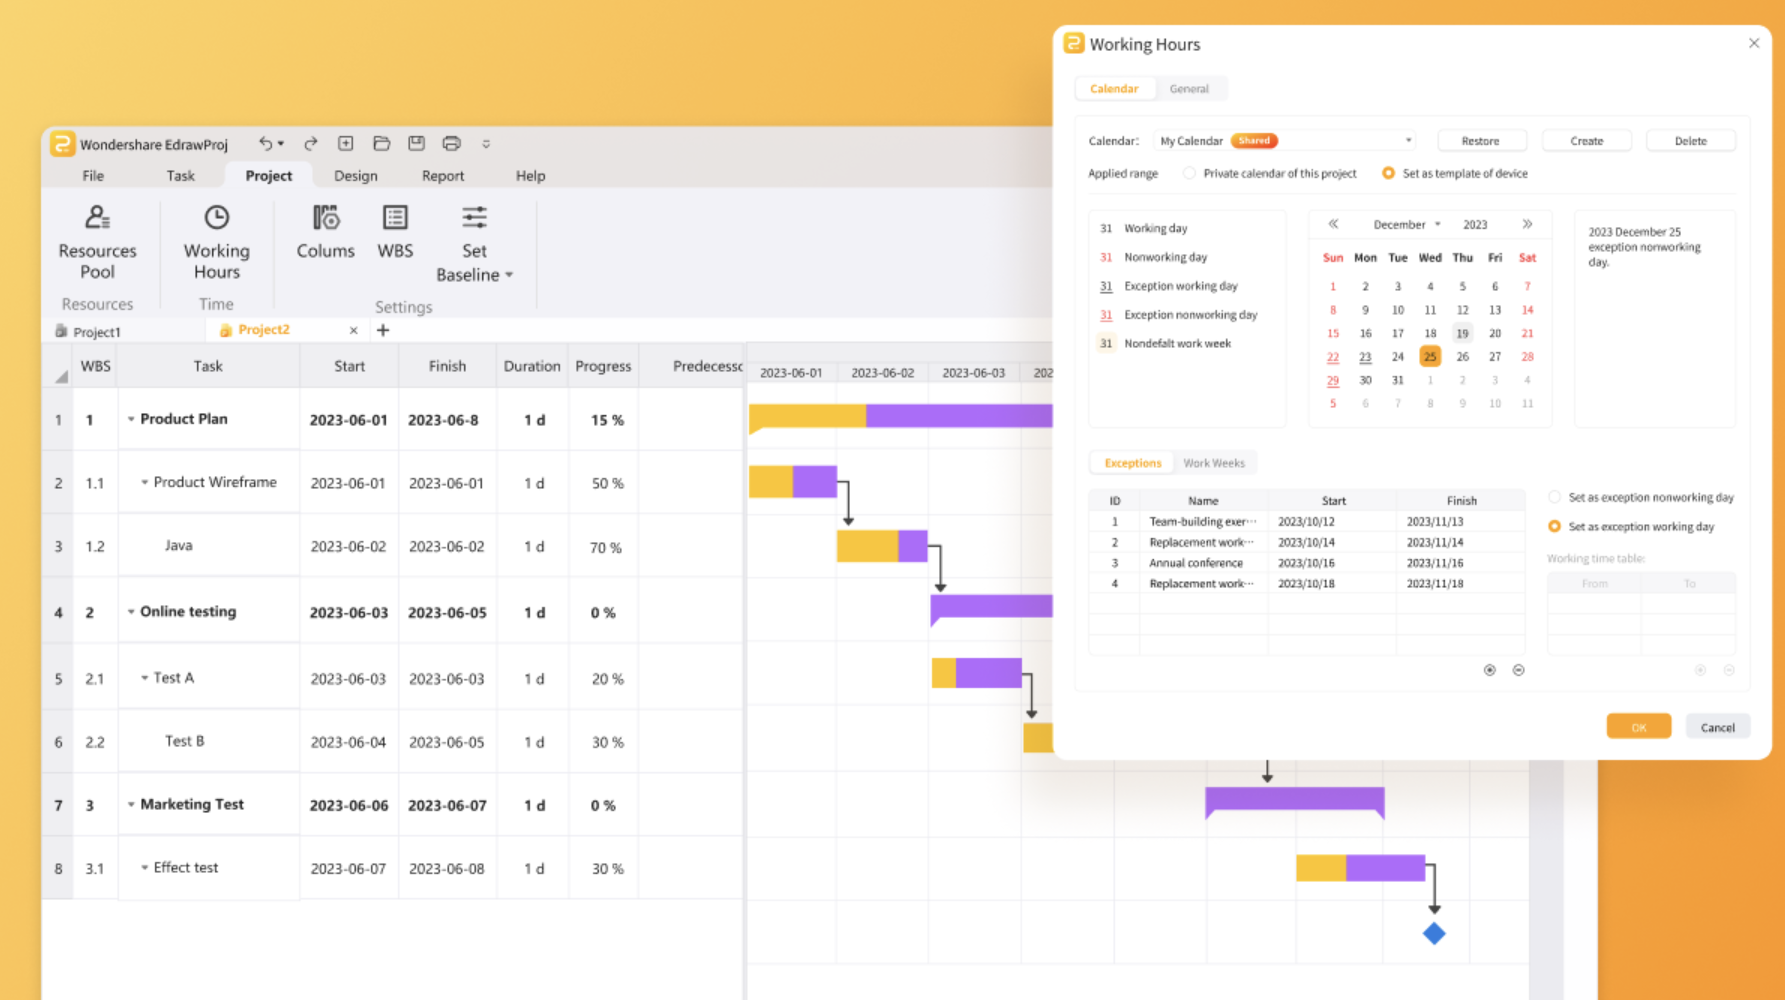Screen dimensions: 1785x1000
Task: Open the My Calendar dropdown
Action: click(x=1408, y=141)
